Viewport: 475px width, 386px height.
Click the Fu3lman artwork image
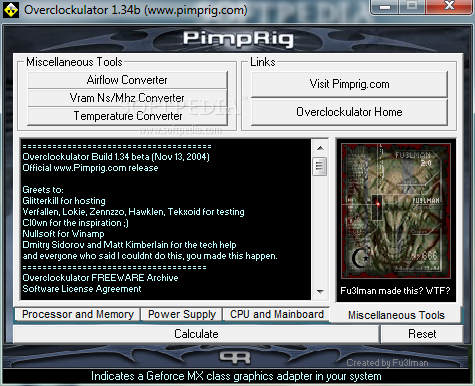396,211
